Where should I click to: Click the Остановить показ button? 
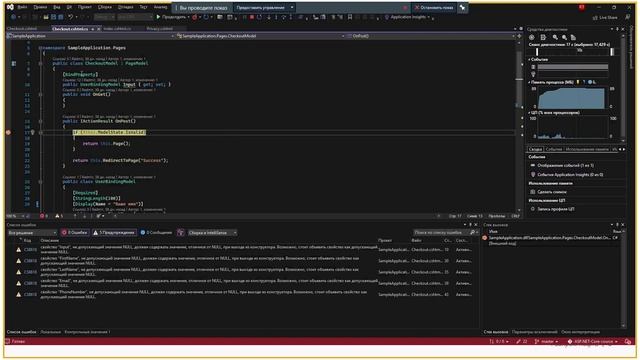pyautogui.click(x=434, y=7)
